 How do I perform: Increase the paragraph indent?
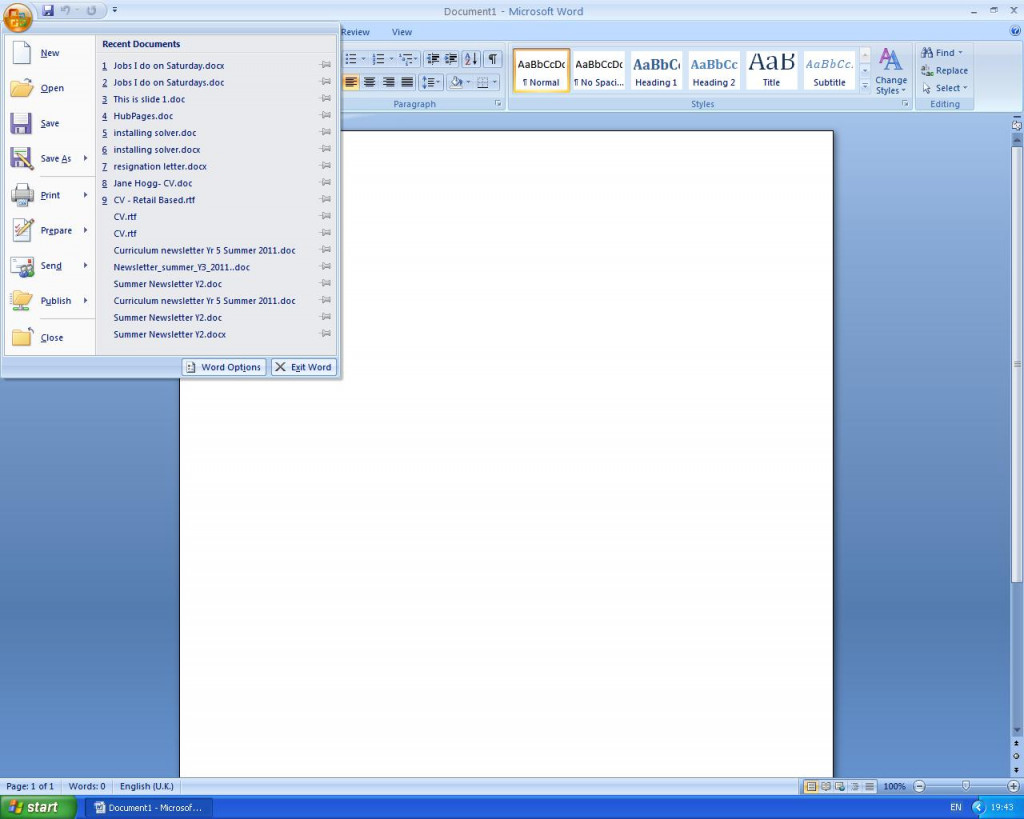[450, 59]
